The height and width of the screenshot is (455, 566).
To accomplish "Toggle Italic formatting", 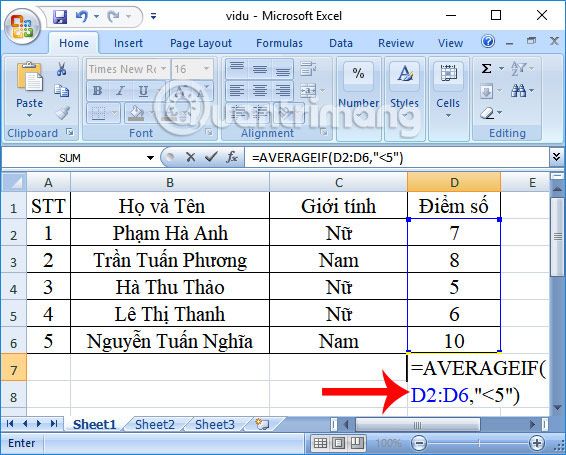I will [120, 91].
